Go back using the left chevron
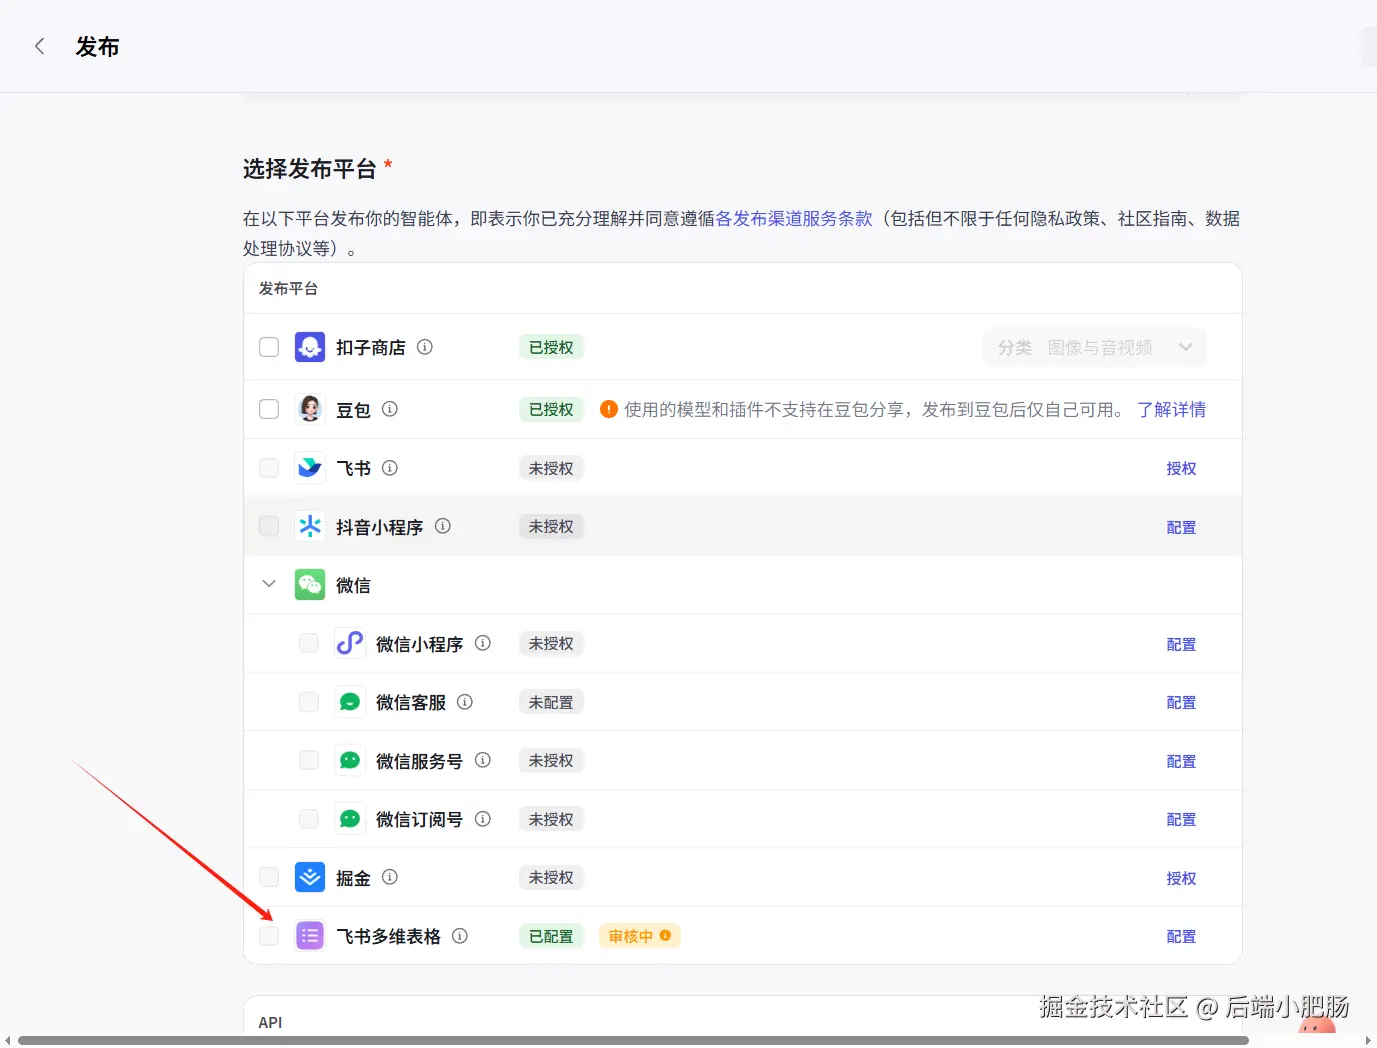 click(40, 46)
